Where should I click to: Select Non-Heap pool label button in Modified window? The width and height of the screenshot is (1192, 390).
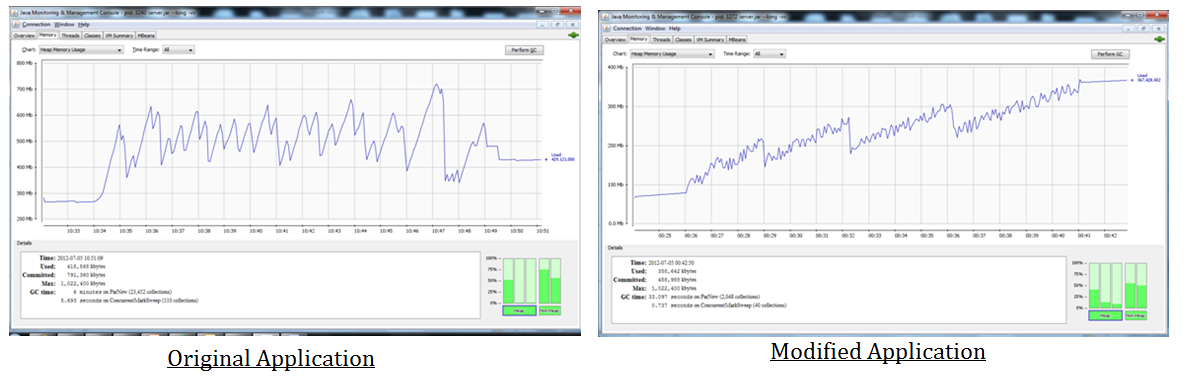1137,315
